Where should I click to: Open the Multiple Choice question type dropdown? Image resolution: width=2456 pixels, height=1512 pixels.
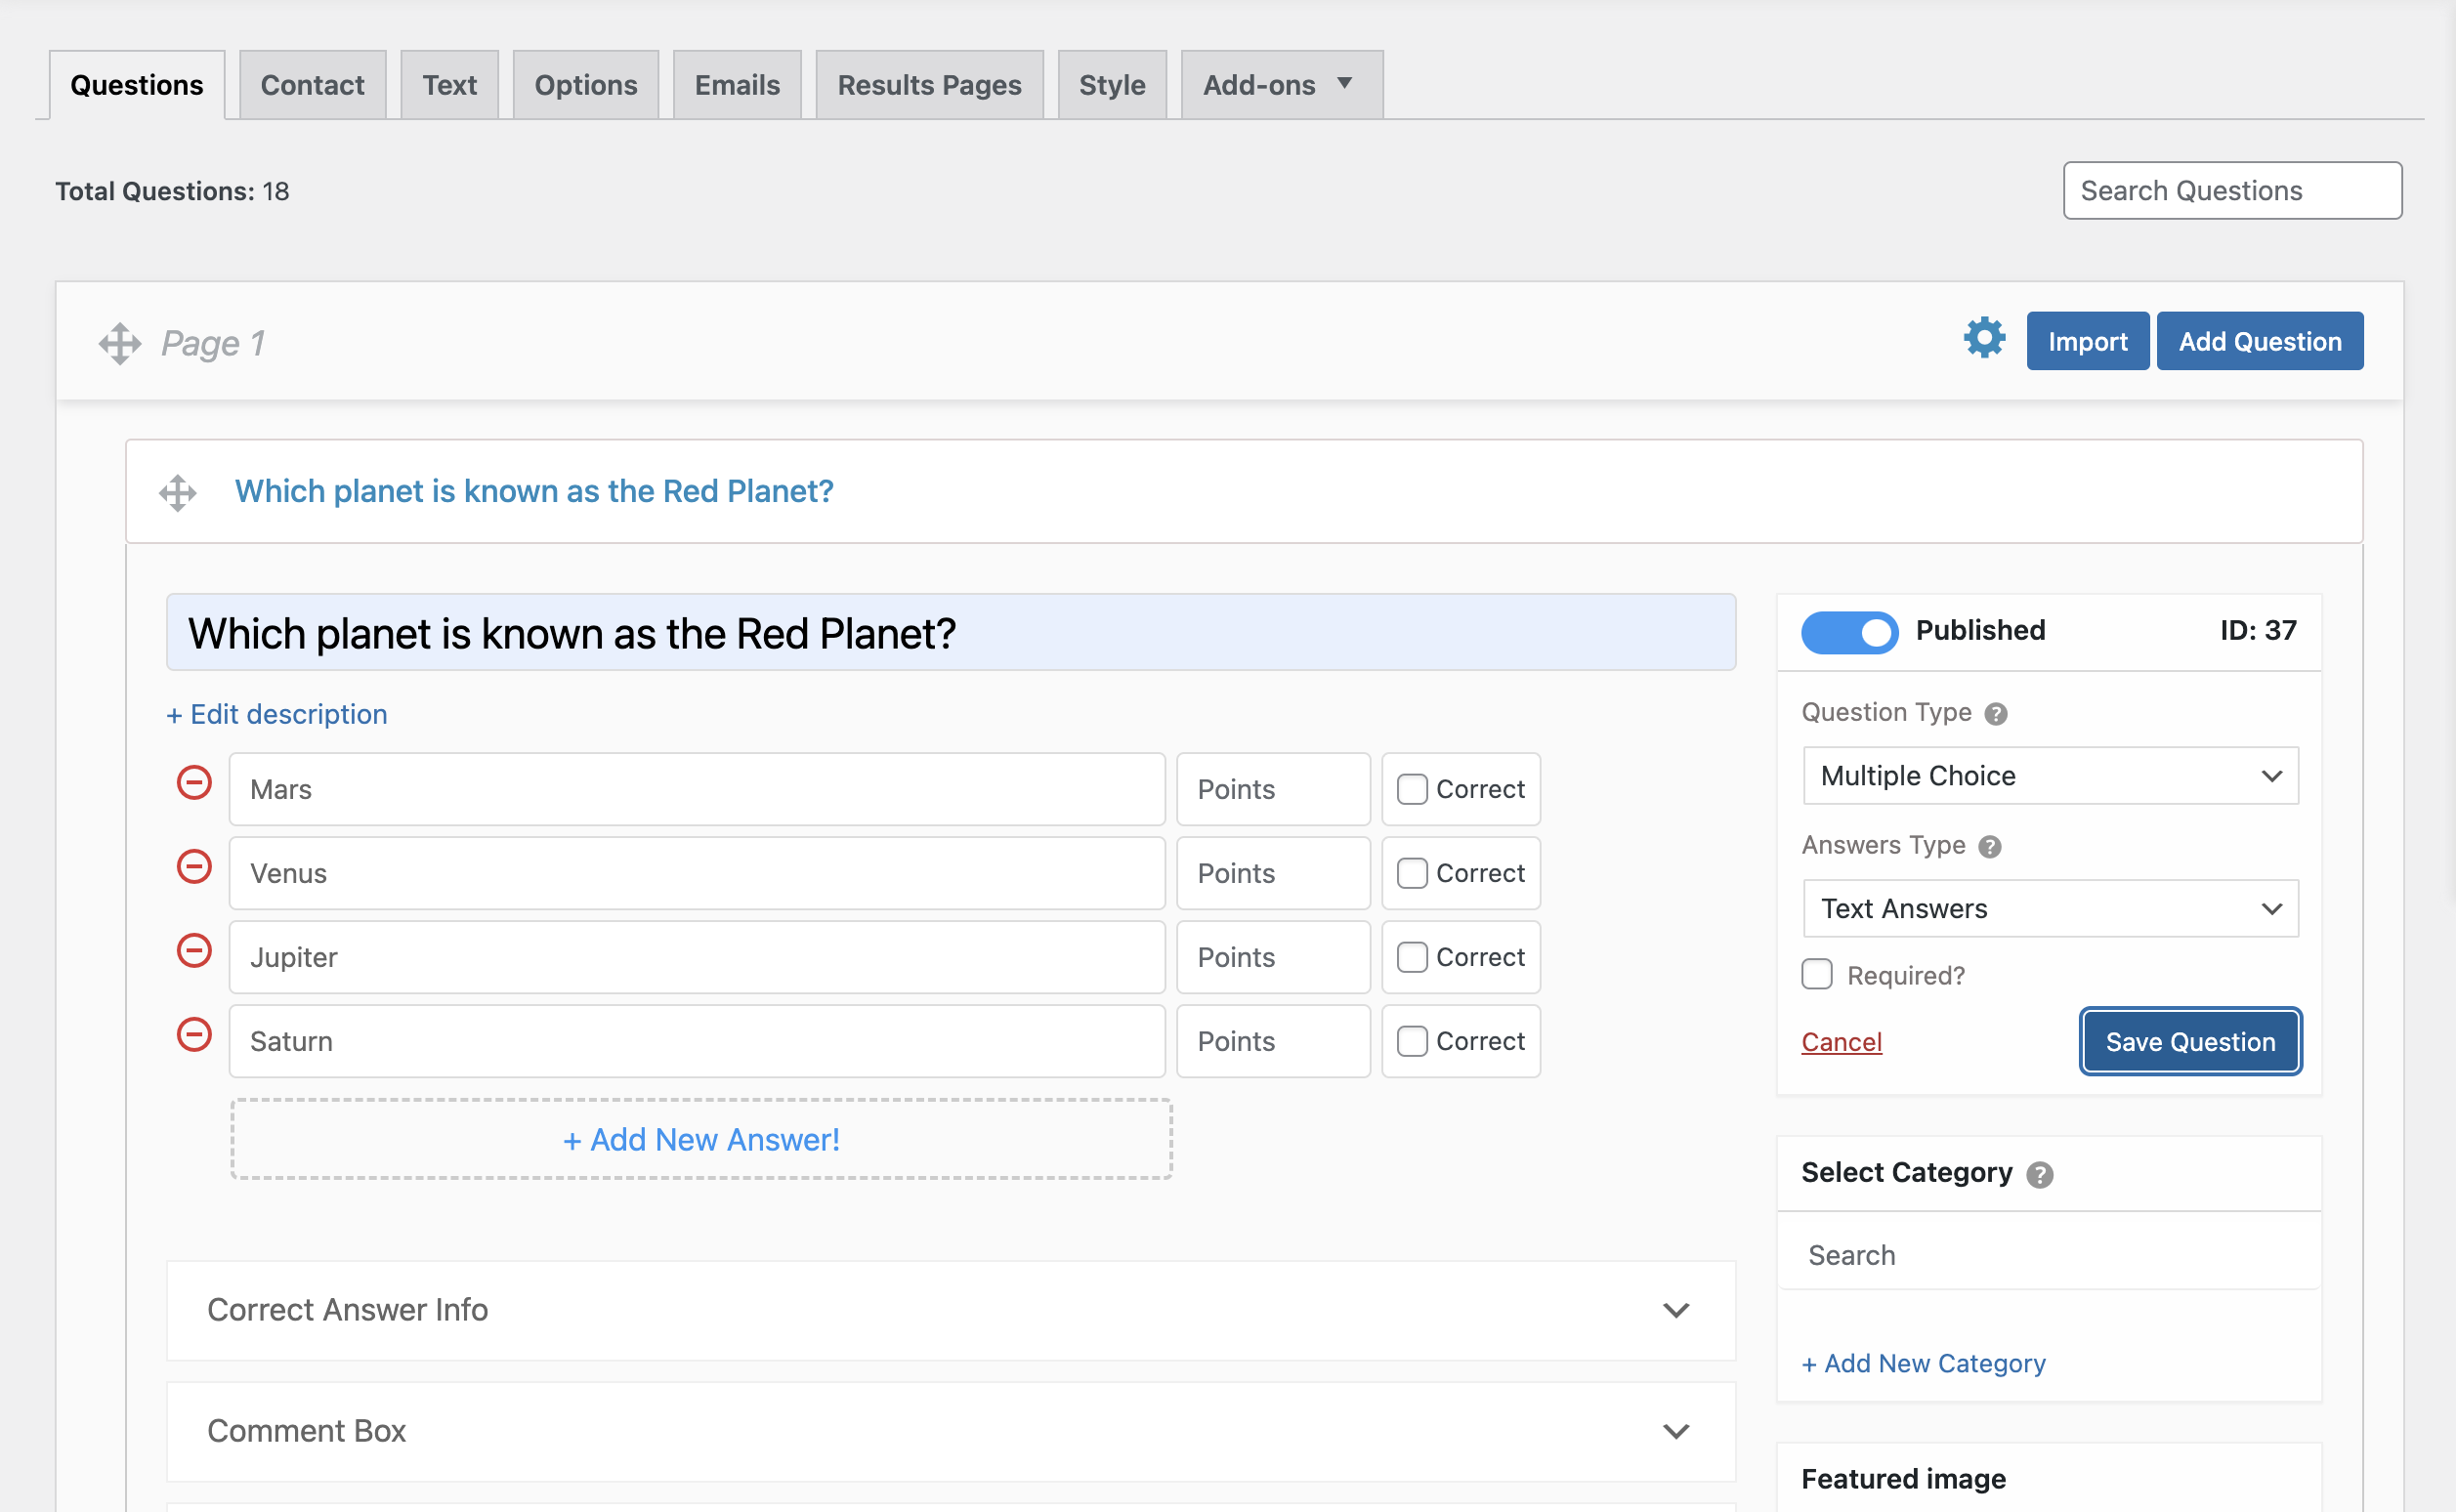2050,776
